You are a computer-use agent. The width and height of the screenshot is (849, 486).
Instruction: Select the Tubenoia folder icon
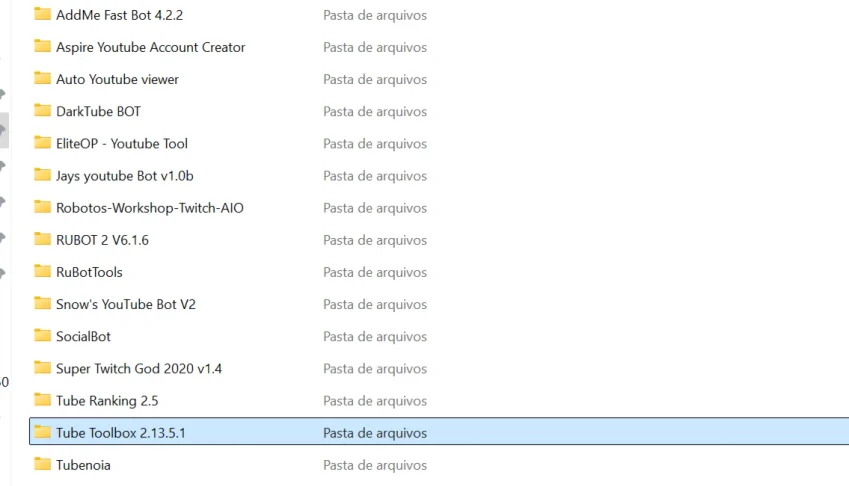pos(42,464)
